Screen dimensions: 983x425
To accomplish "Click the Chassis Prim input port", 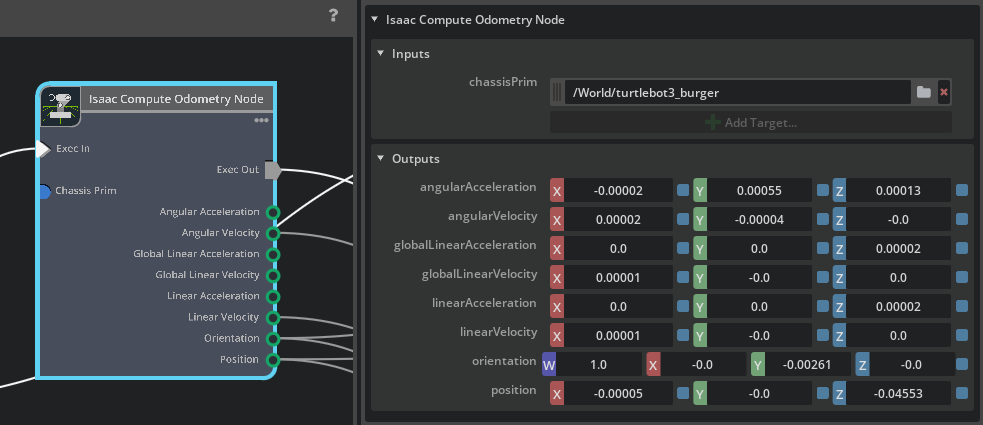I will (44, 191).
